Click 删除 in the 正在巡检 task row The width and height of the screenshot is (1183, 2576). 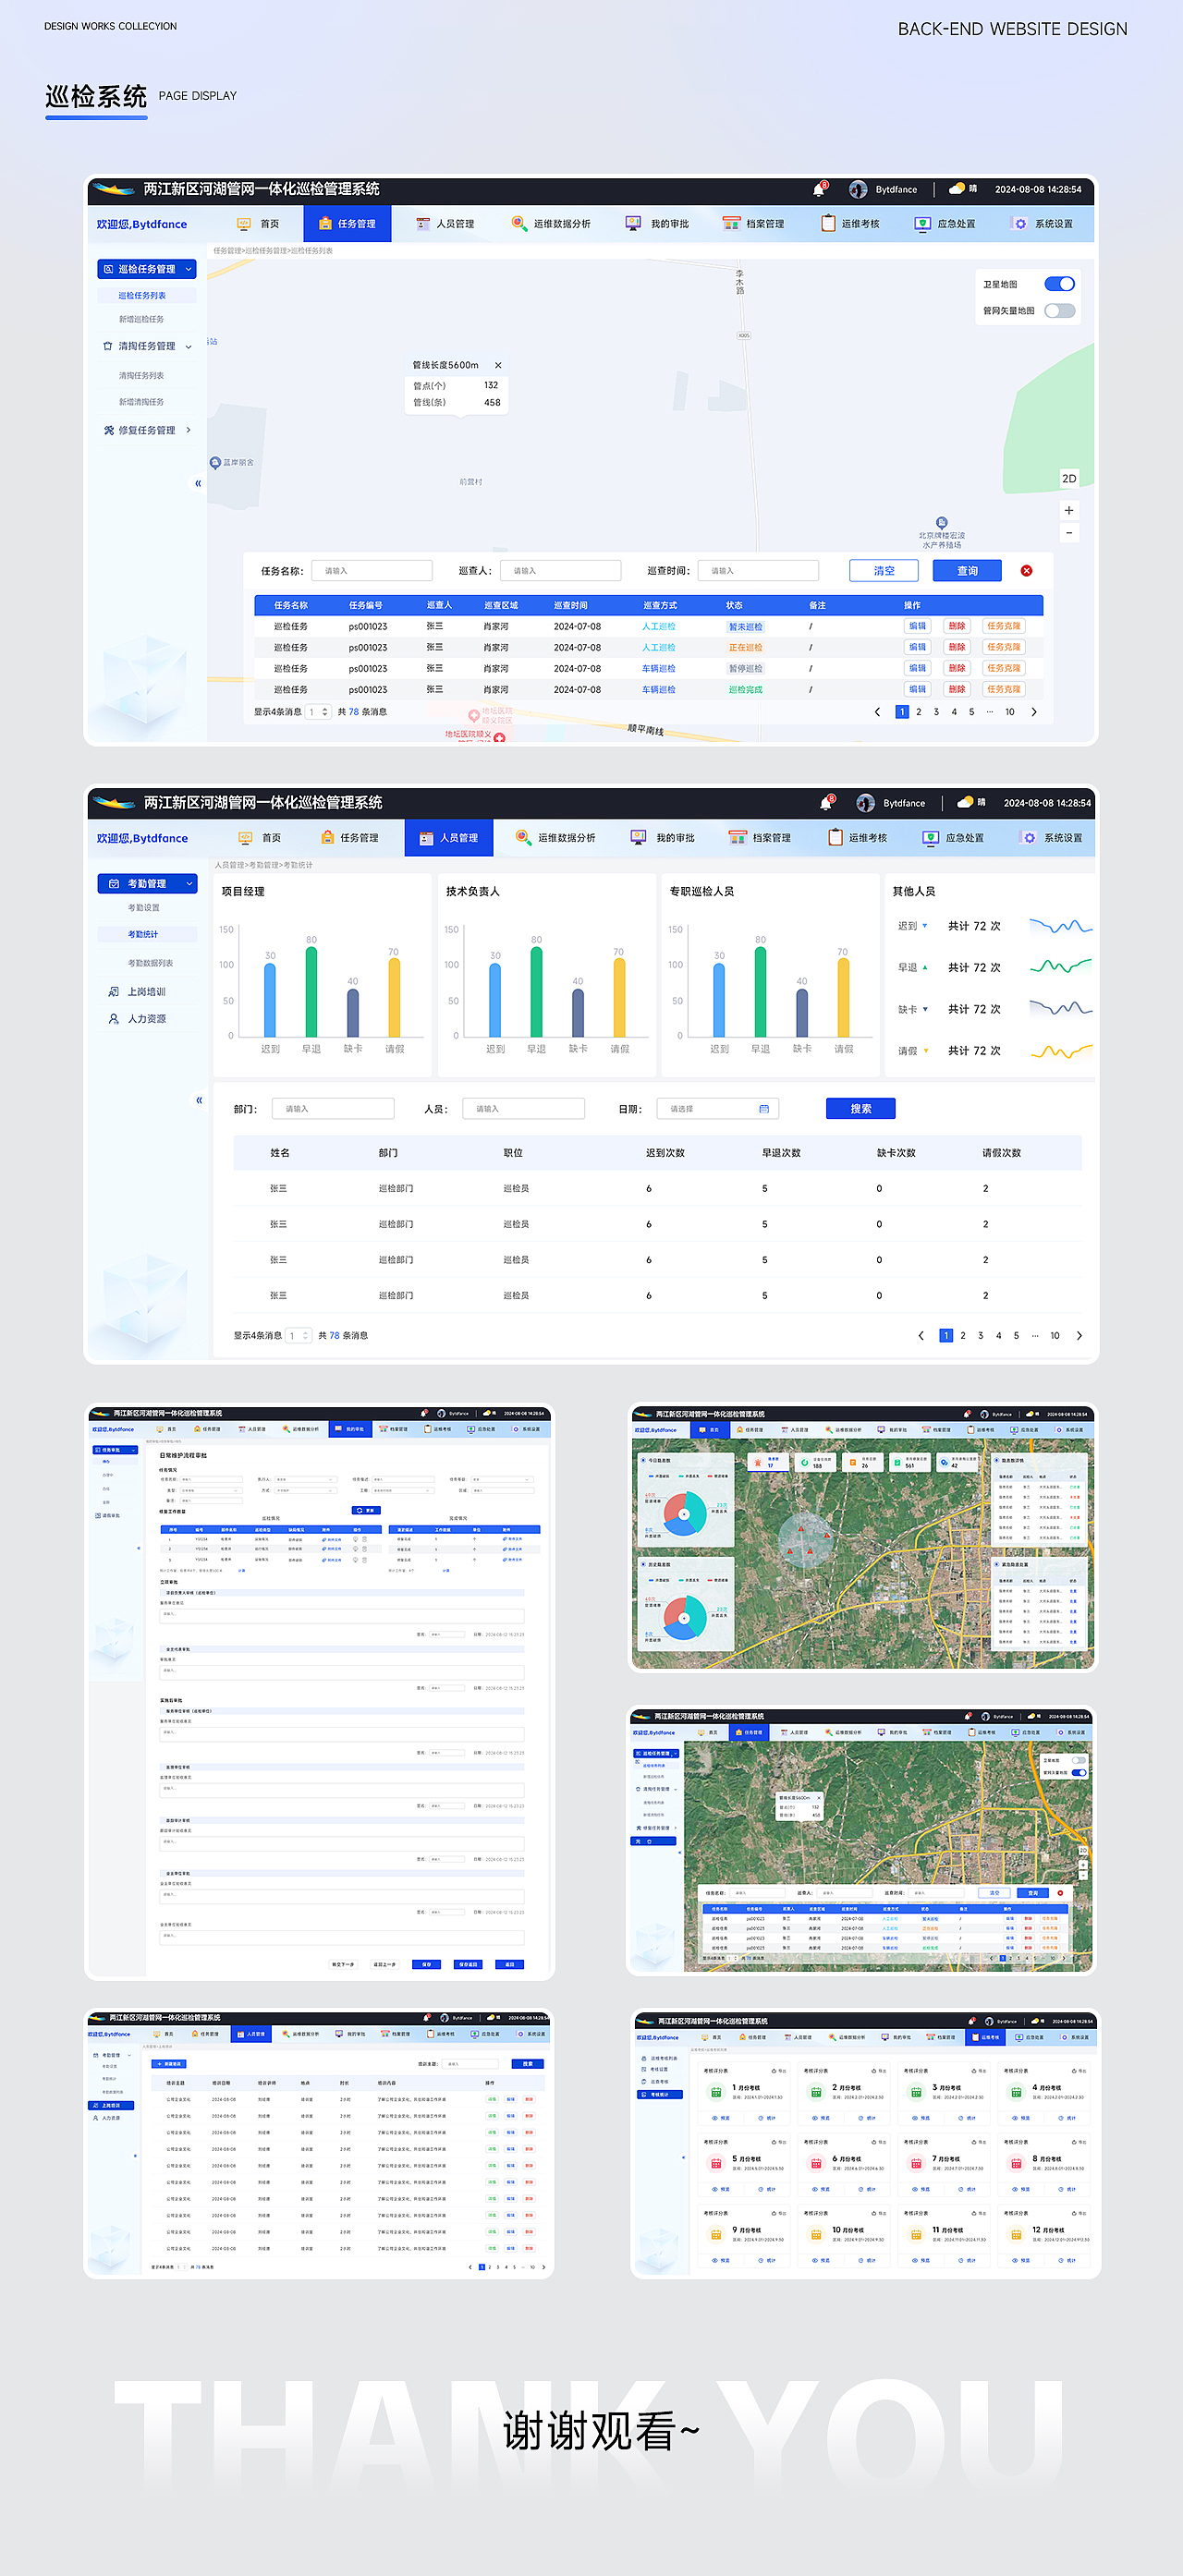point(957,647)
